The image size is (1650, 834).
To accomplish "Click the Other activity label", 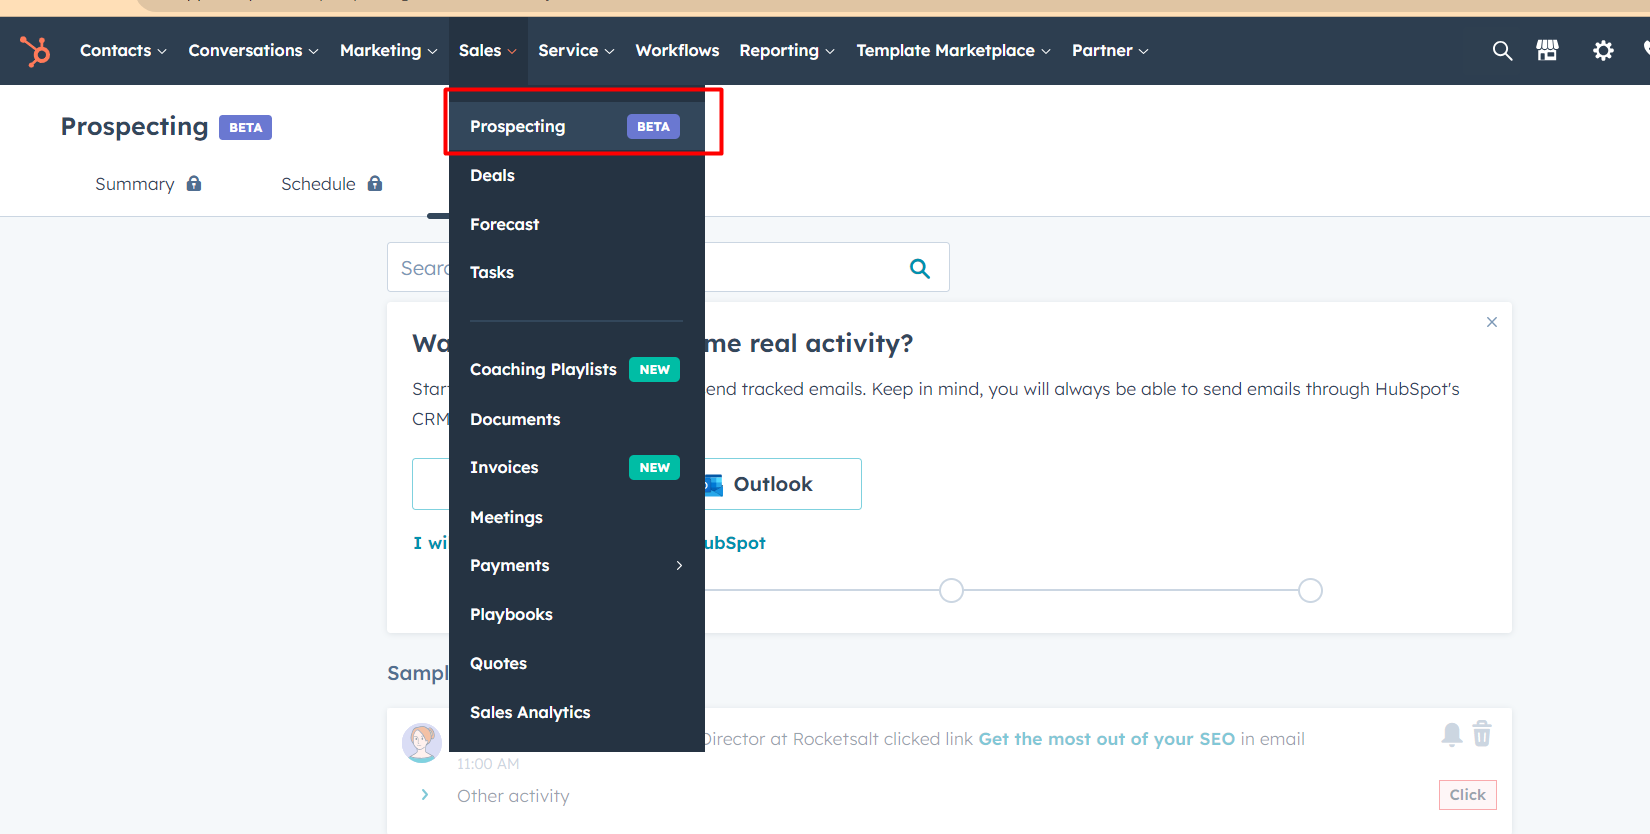I will click(x=513, y=796).
